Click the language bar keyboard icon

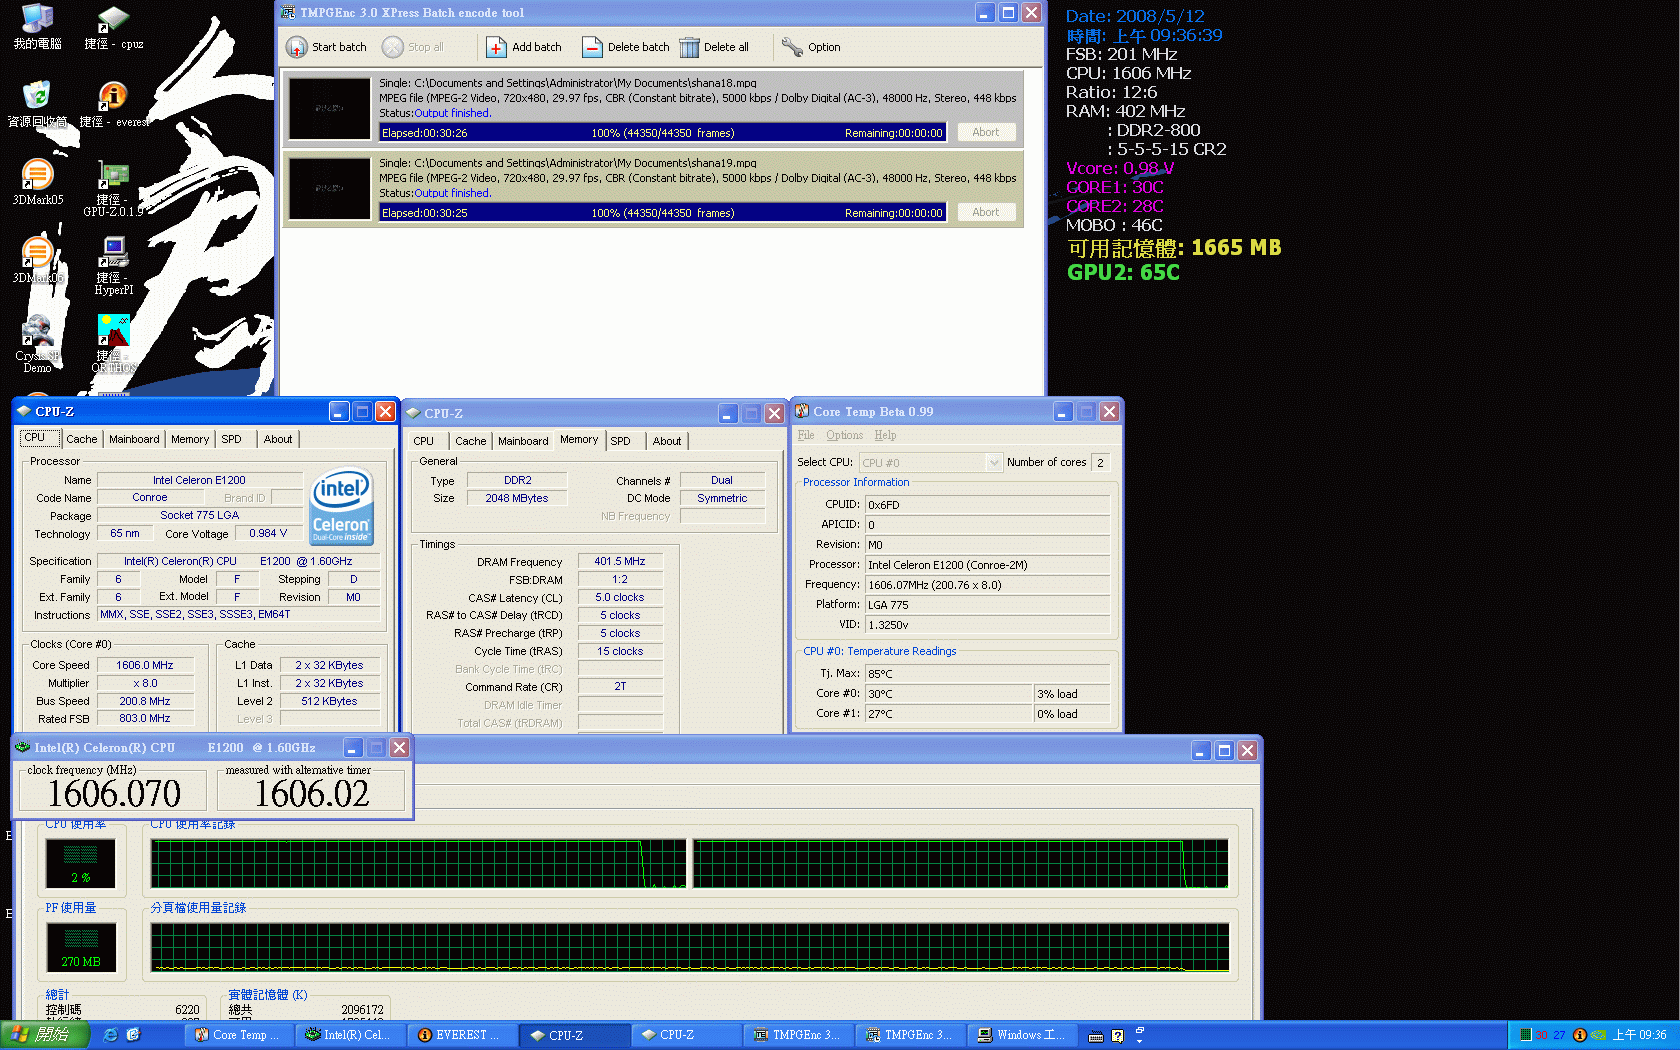tap(1096, 1036)
